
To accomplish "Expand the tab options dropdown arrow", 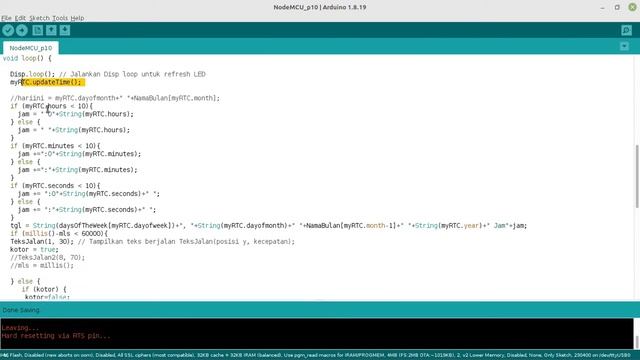I will [624, 46].
